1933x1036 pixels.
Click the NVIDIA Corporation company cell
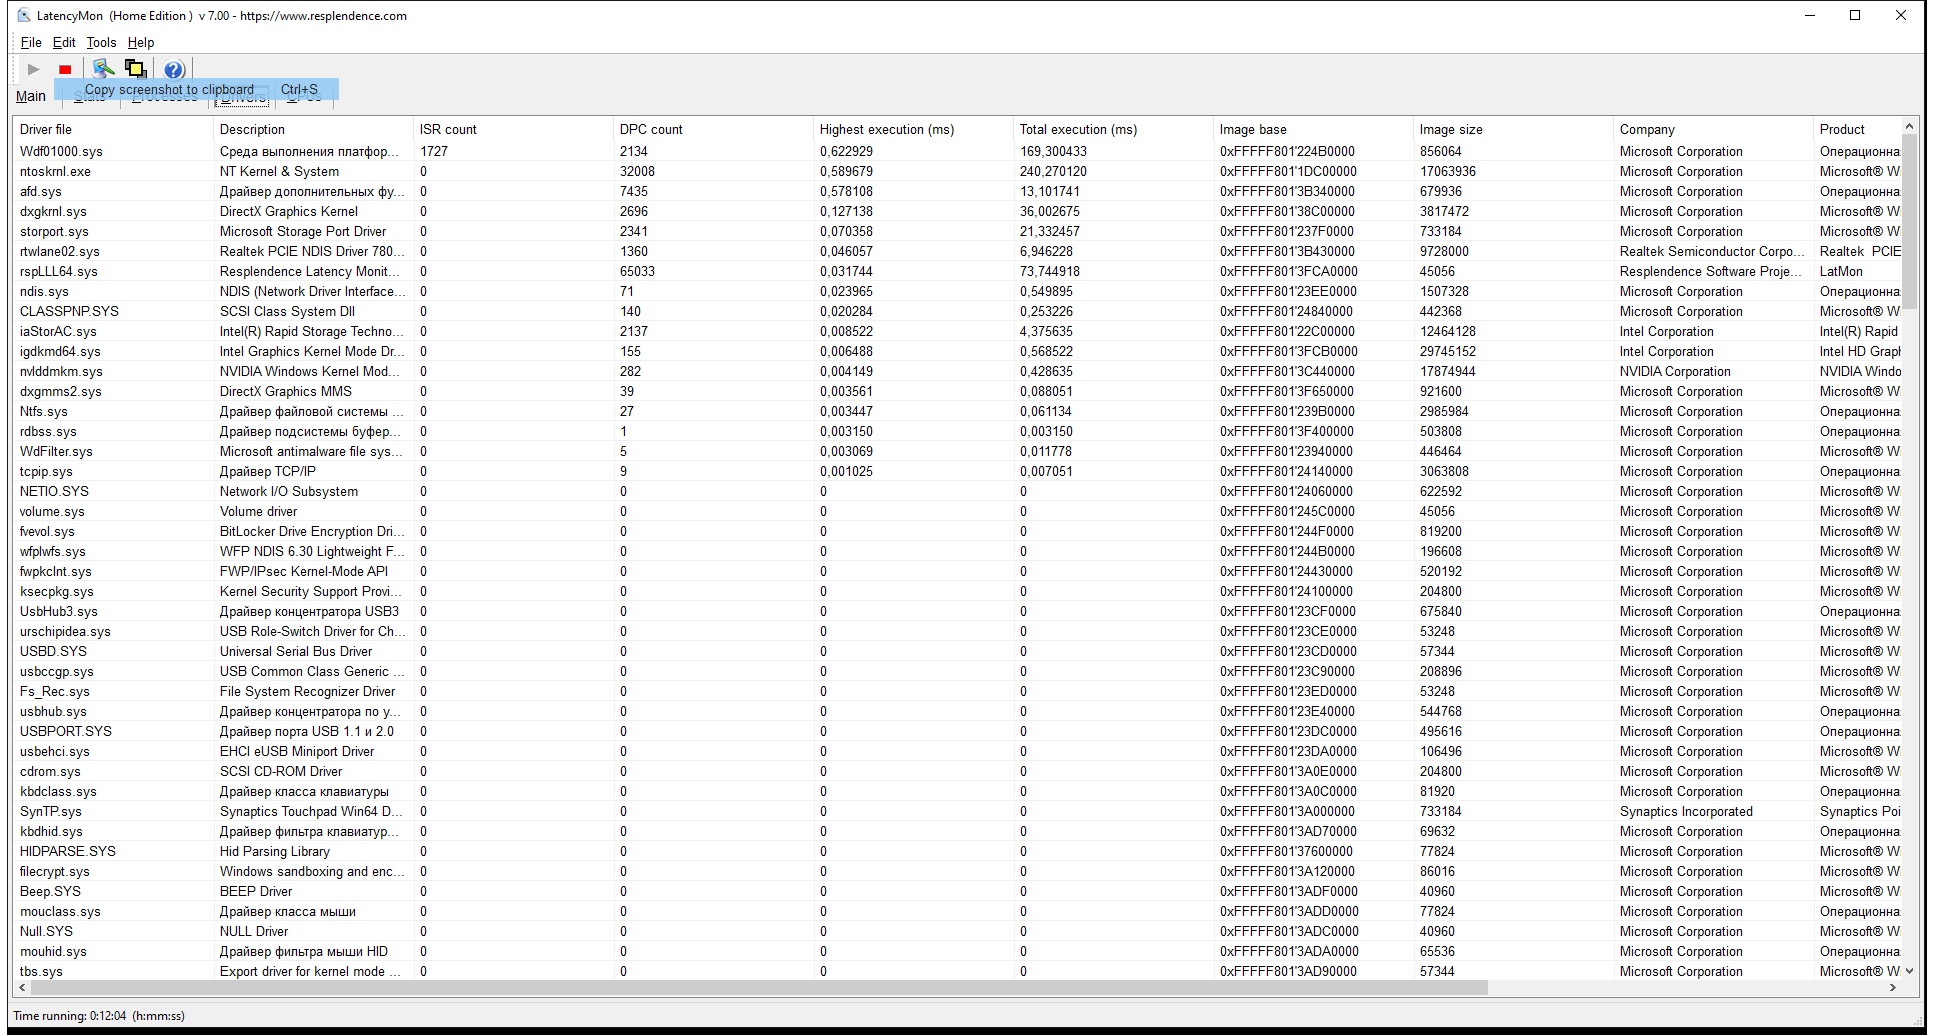click(1675, 371)
